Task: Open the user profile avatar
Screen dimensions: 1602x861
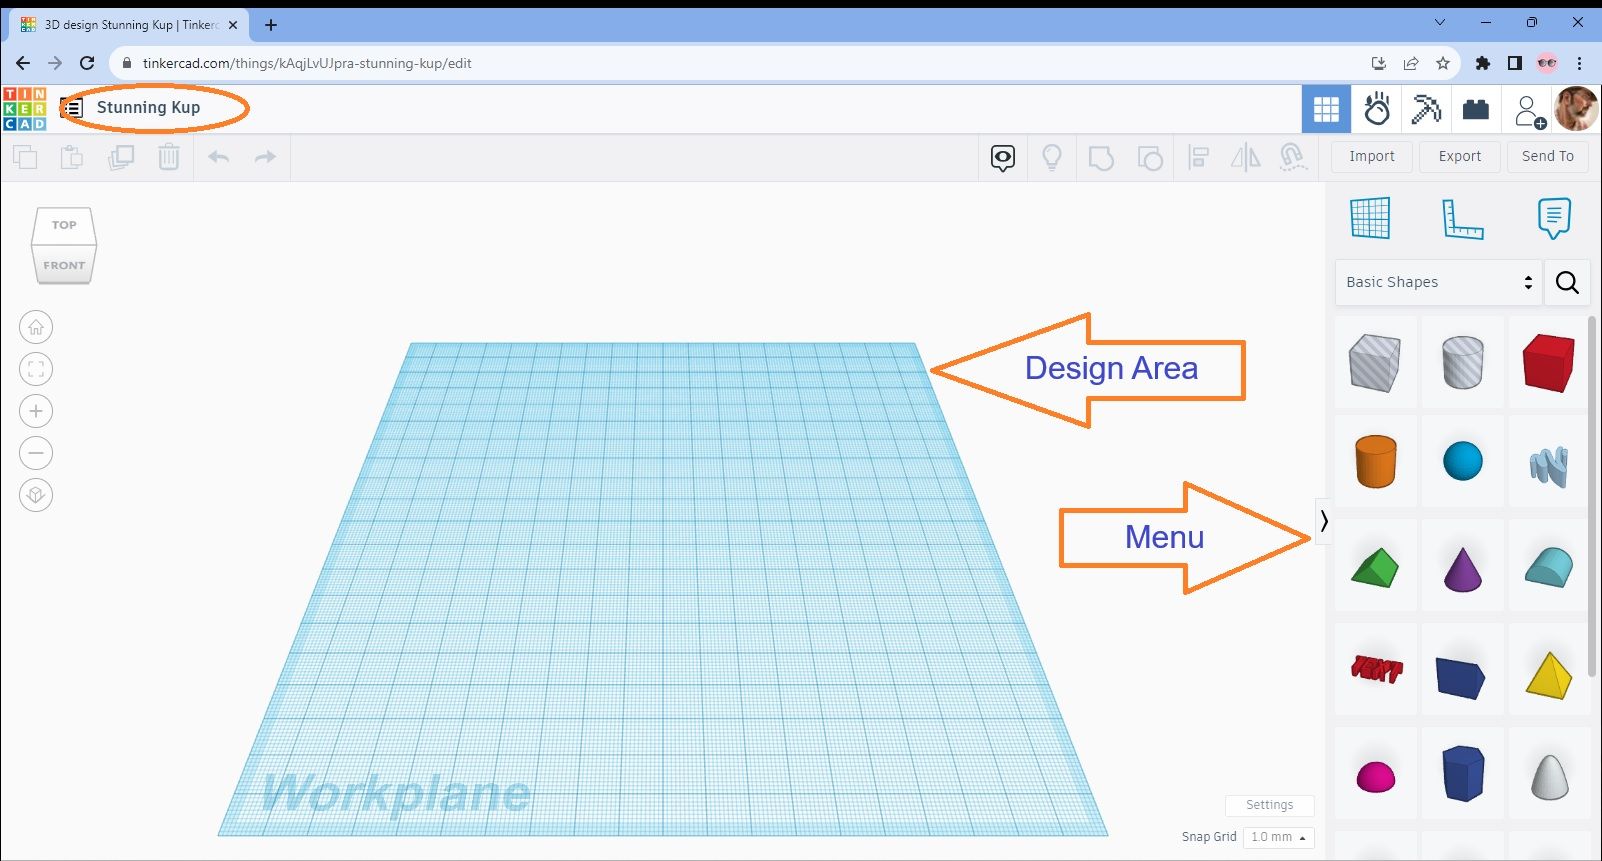Action: click(1577, 109)
